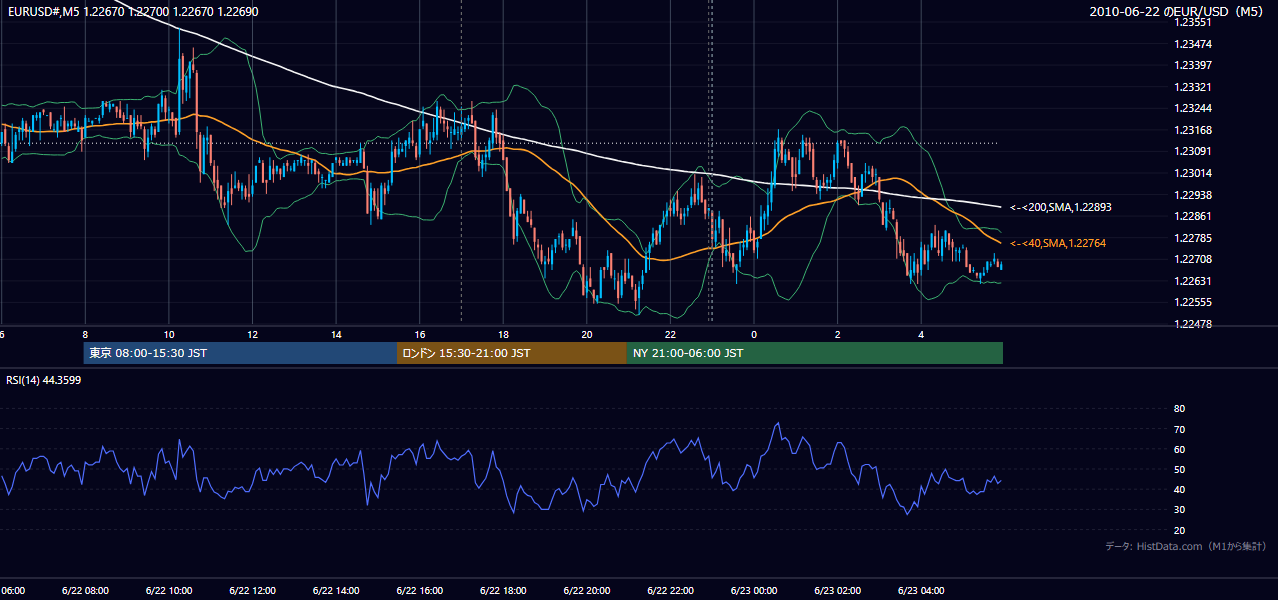Click price axis value 1.23091
This screenshot has width=1278, height=600.
click(x=1192, y=152)
